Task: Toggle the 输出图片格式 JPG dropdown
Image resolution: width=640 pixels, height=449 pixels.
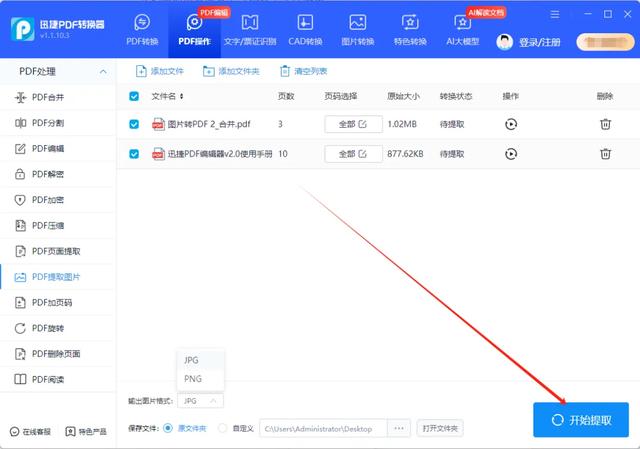Action: coord(200,401)
